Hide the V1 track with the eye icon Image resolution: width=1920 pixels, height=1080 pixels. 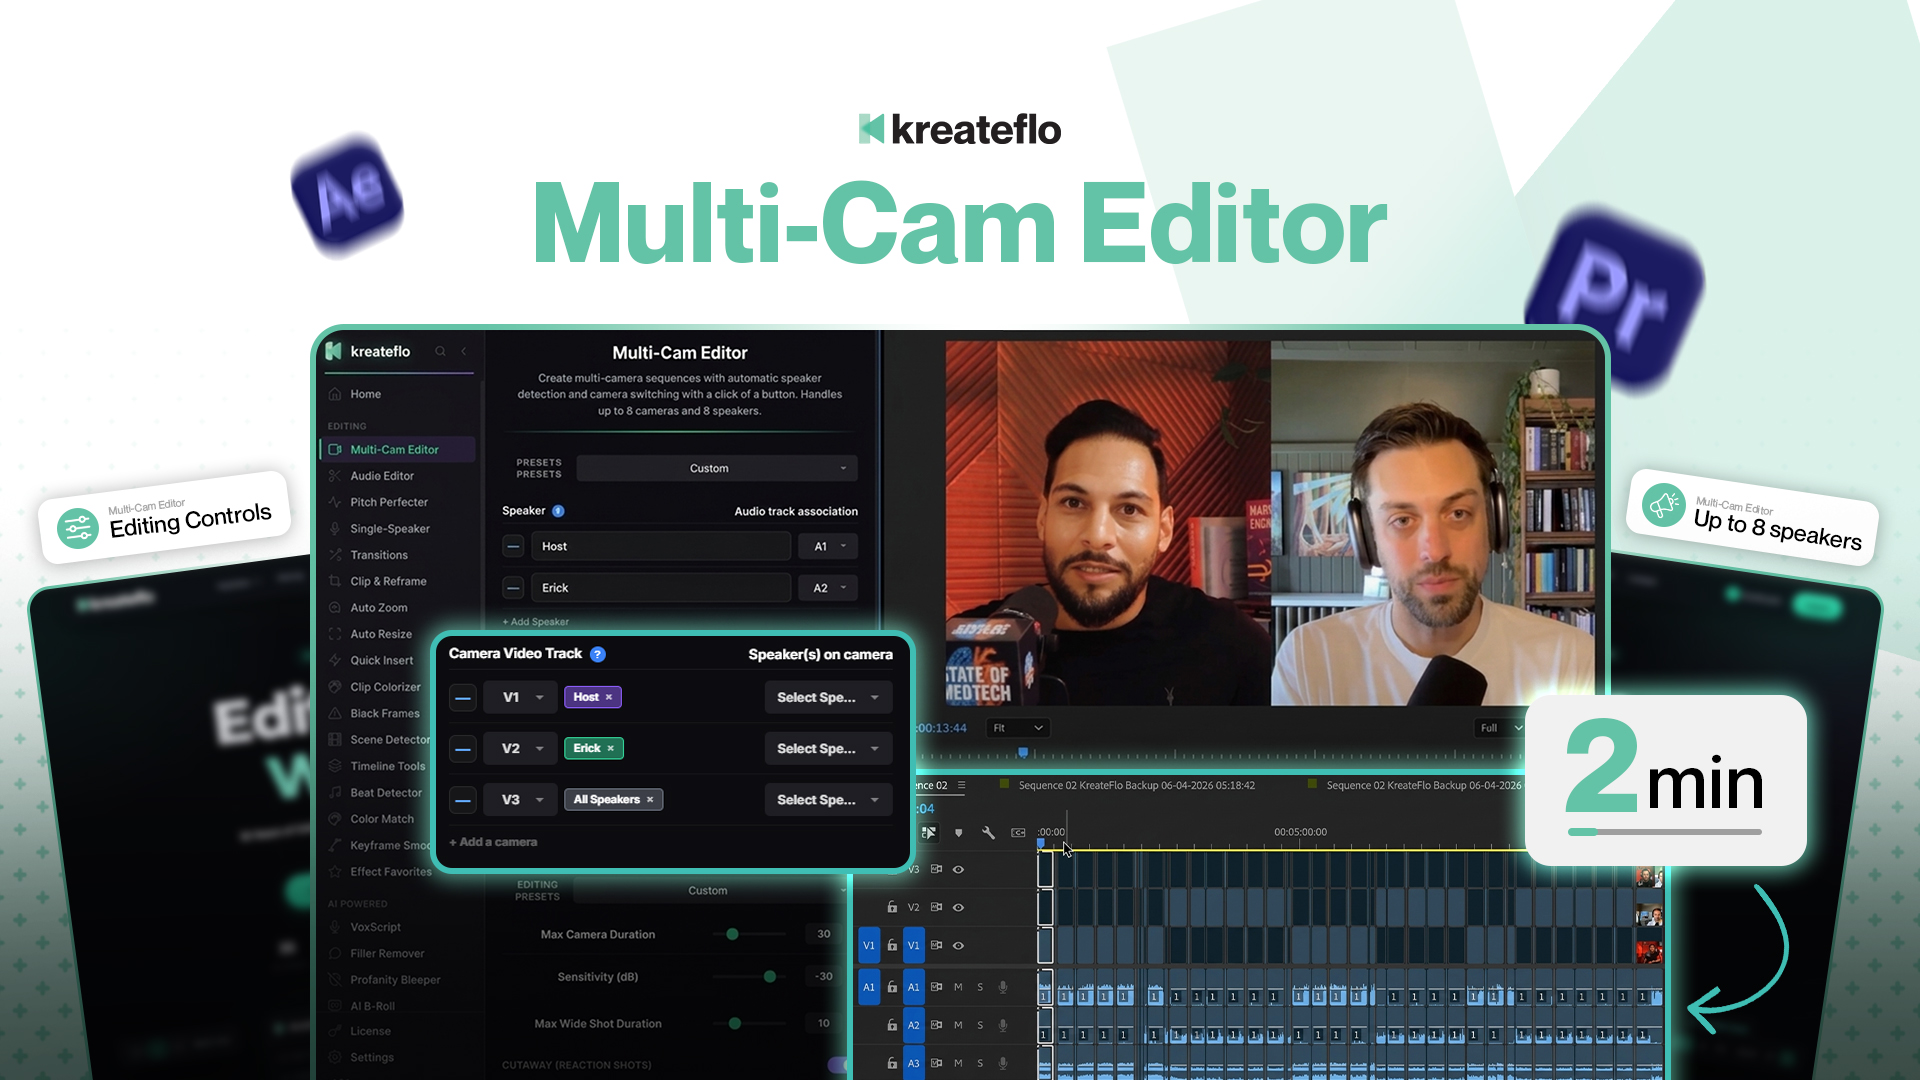coord(958,945)
